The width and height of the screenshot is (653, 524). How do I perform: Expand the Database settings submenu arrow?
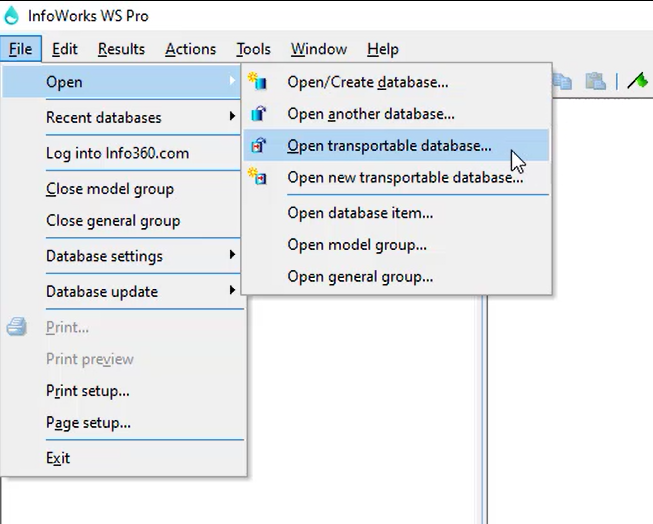point(232,255)
